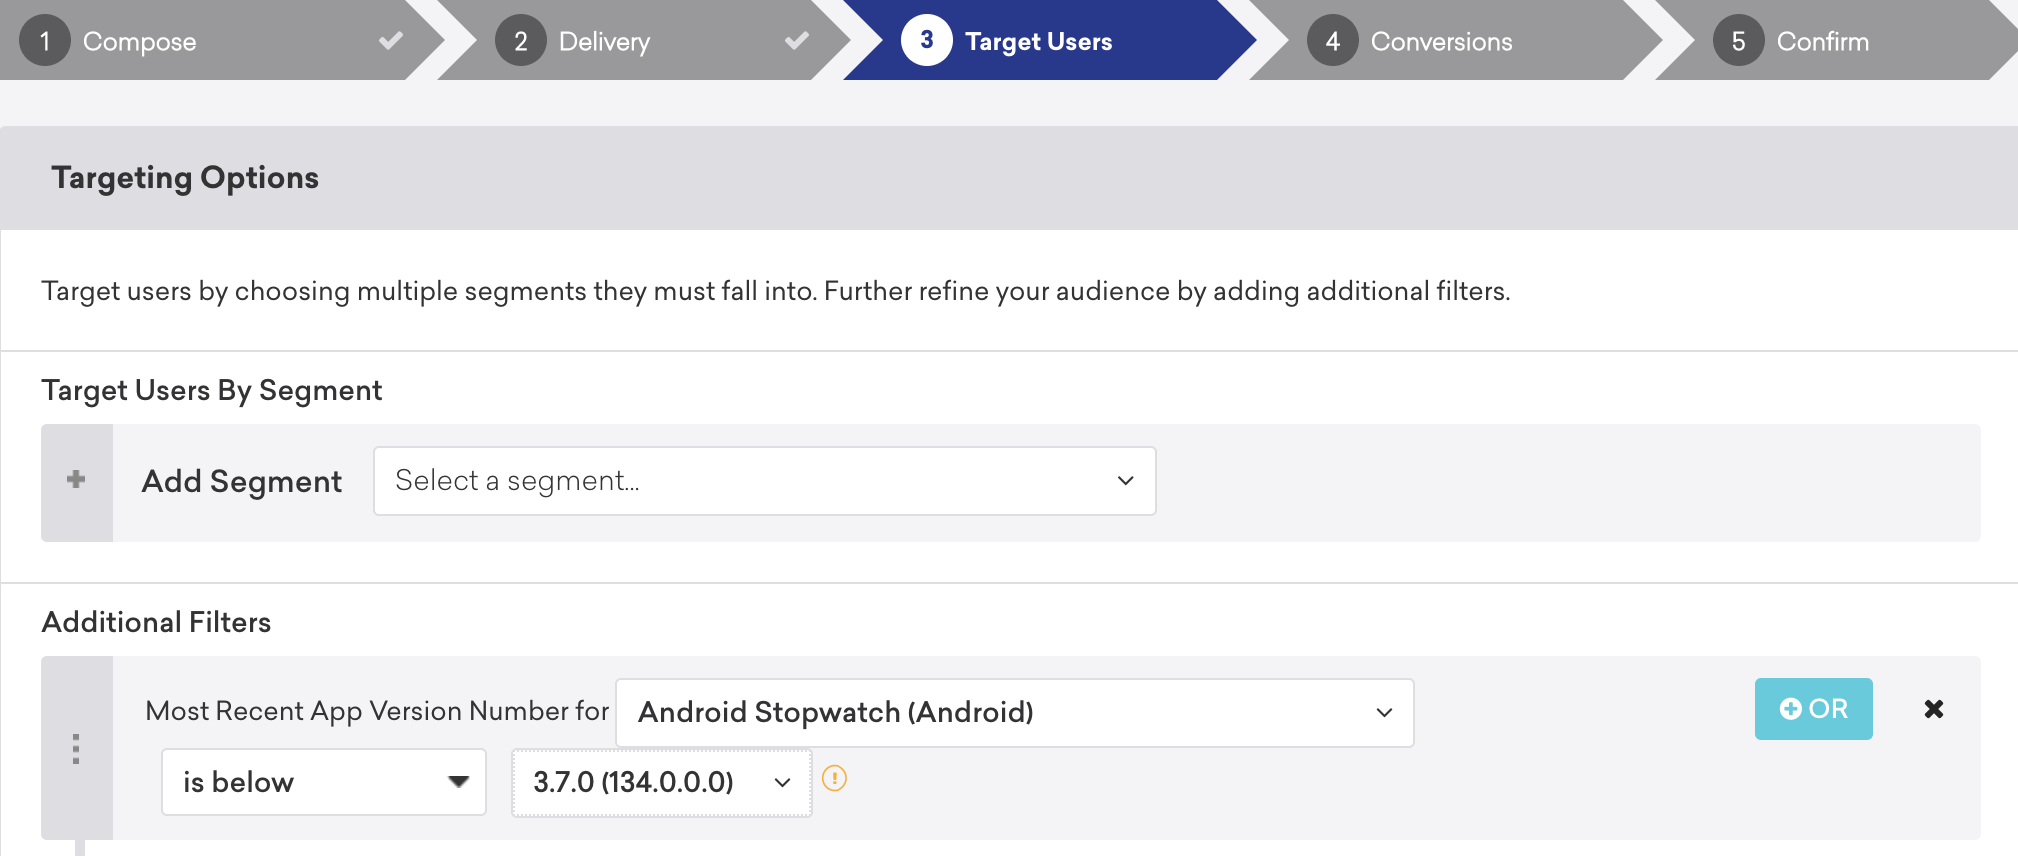Grab the filter row drag handle dots

76,749
